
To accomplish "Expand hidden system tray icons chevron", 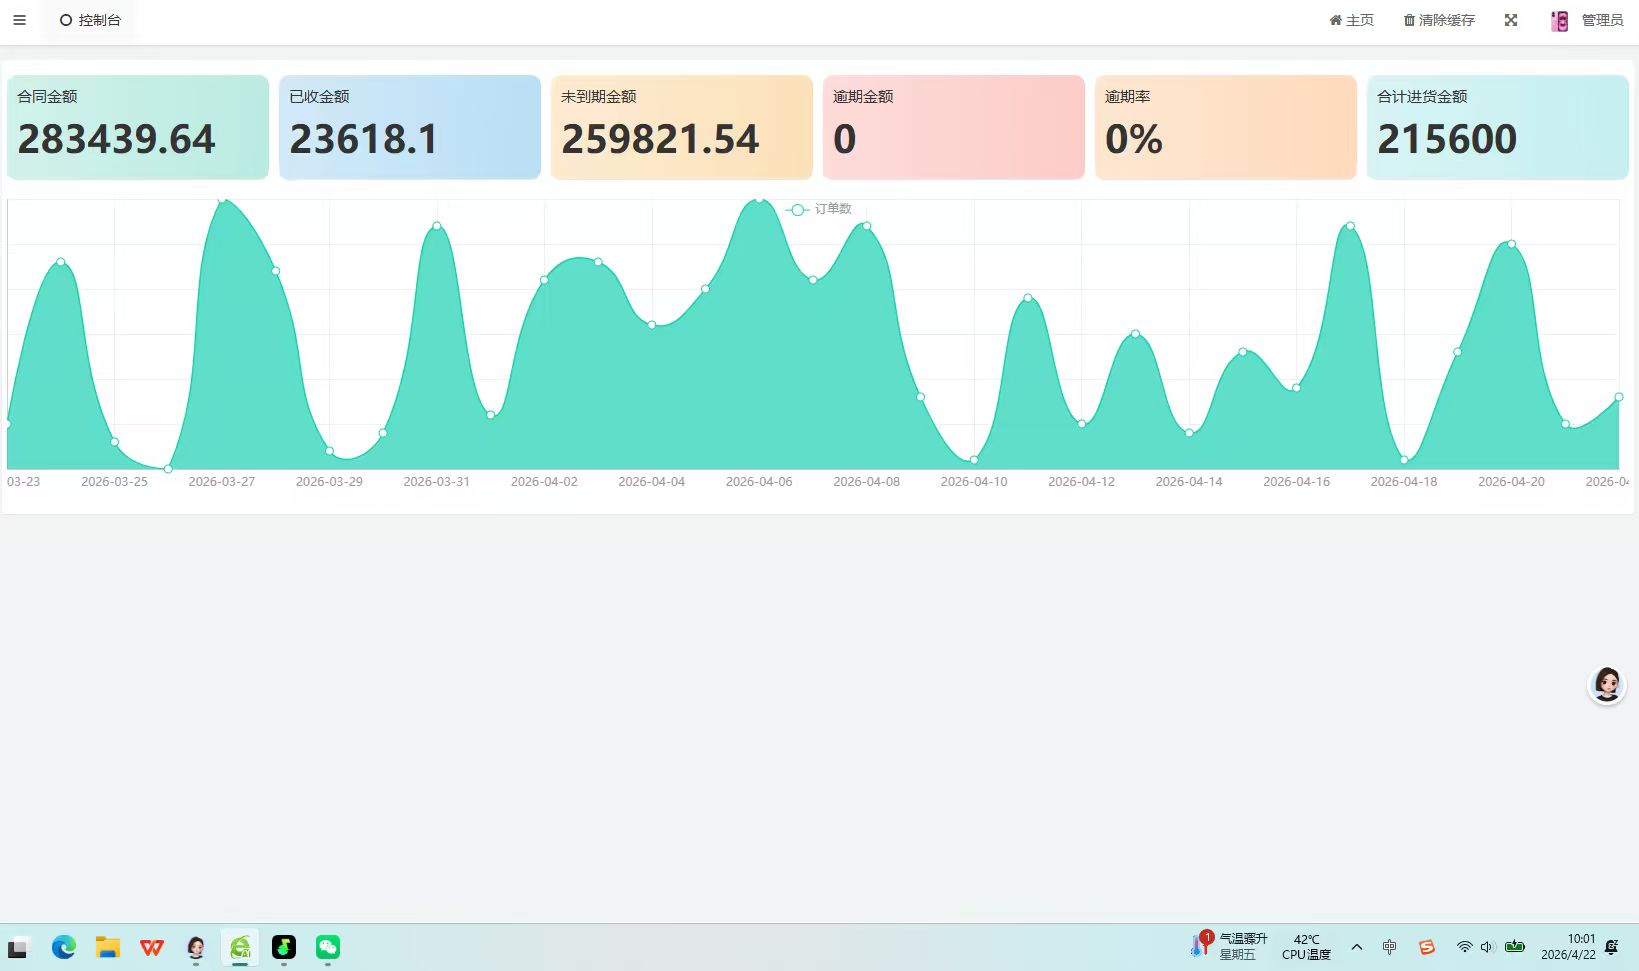I will (x=1357, y=947).
